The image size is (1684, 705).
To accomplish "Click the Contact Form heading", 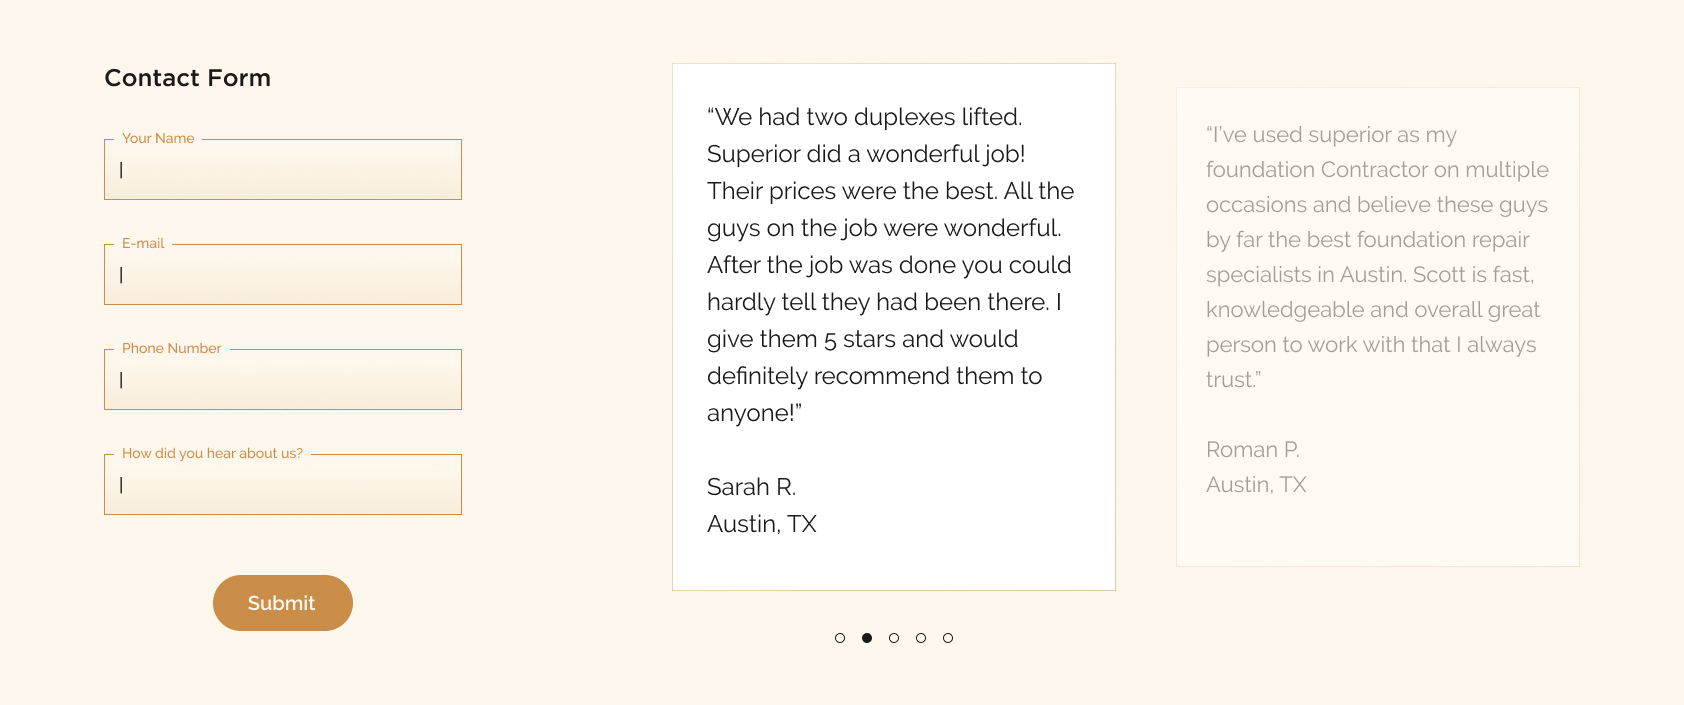I will click(x=188, y=78).
